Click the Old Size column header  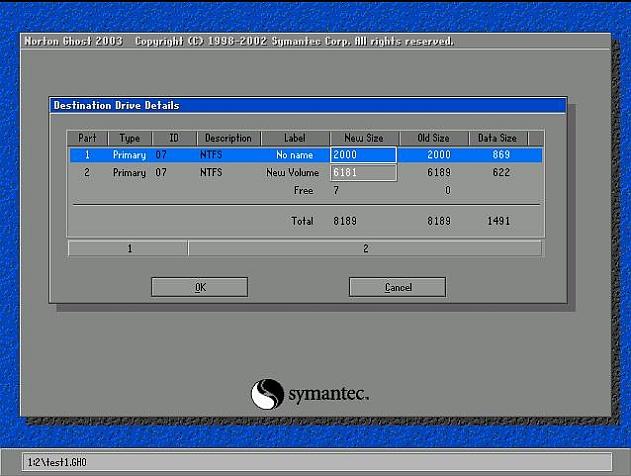click(x=433, y=138)
